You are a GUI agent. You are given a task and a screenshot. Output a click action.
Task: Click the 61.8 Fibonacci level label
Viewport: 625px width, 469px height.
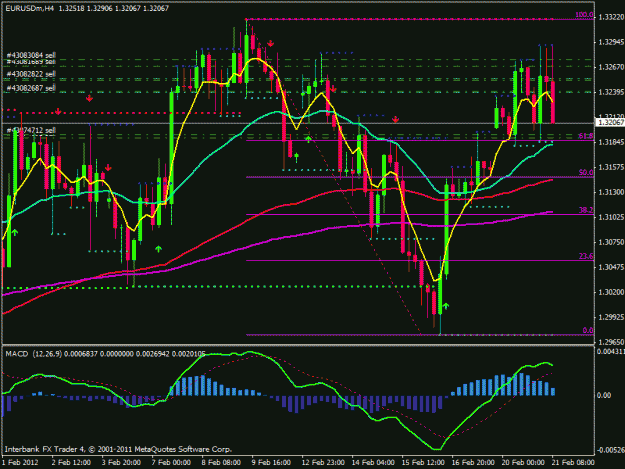[586, 136]
